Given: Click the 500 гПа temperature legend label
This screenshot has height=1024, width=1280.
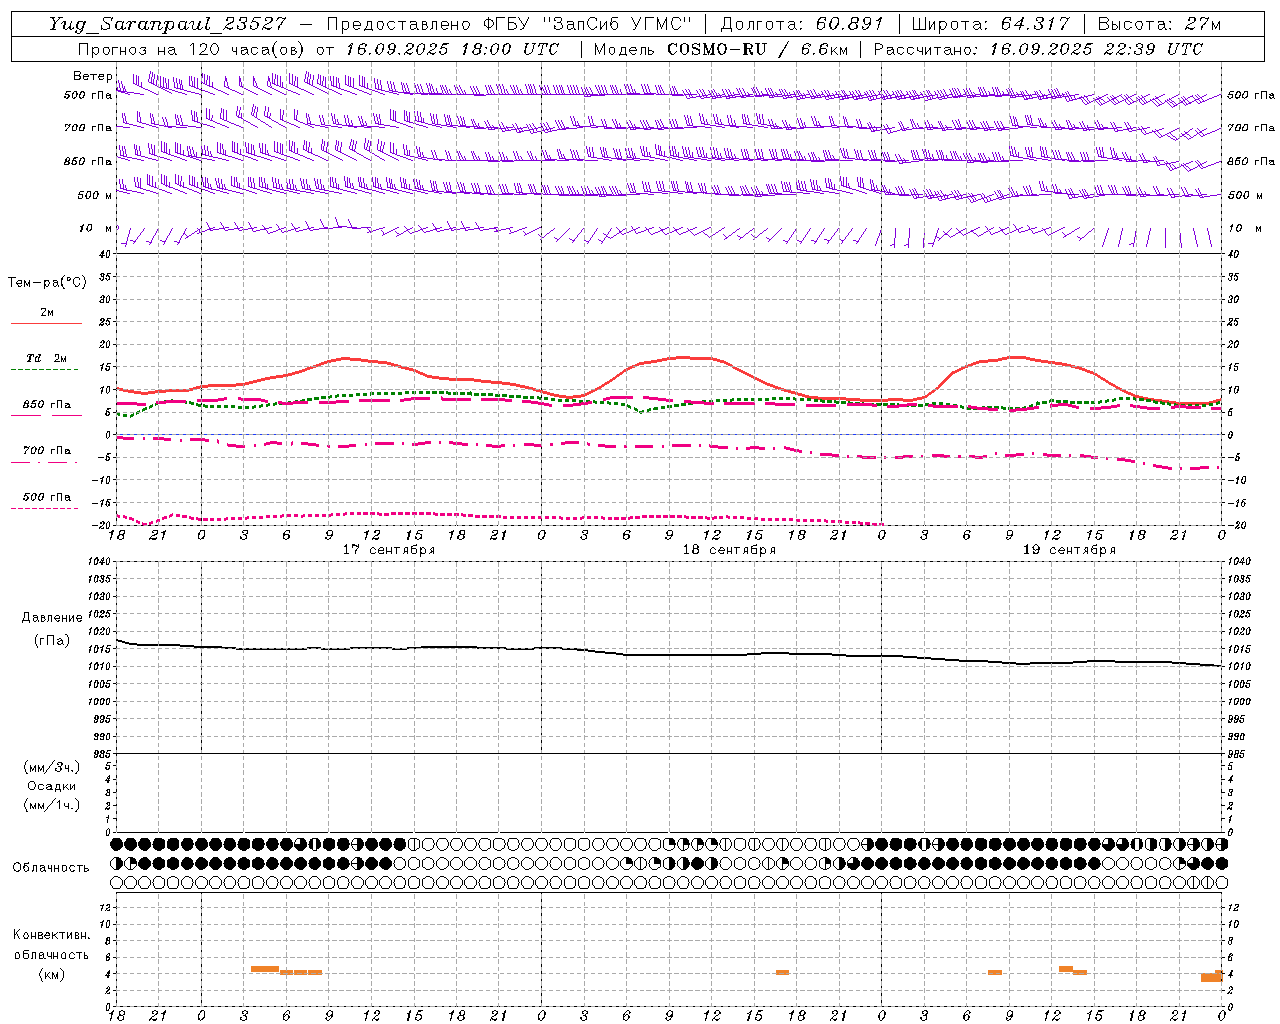Looking at the screenshot, I should pos(47,497).
